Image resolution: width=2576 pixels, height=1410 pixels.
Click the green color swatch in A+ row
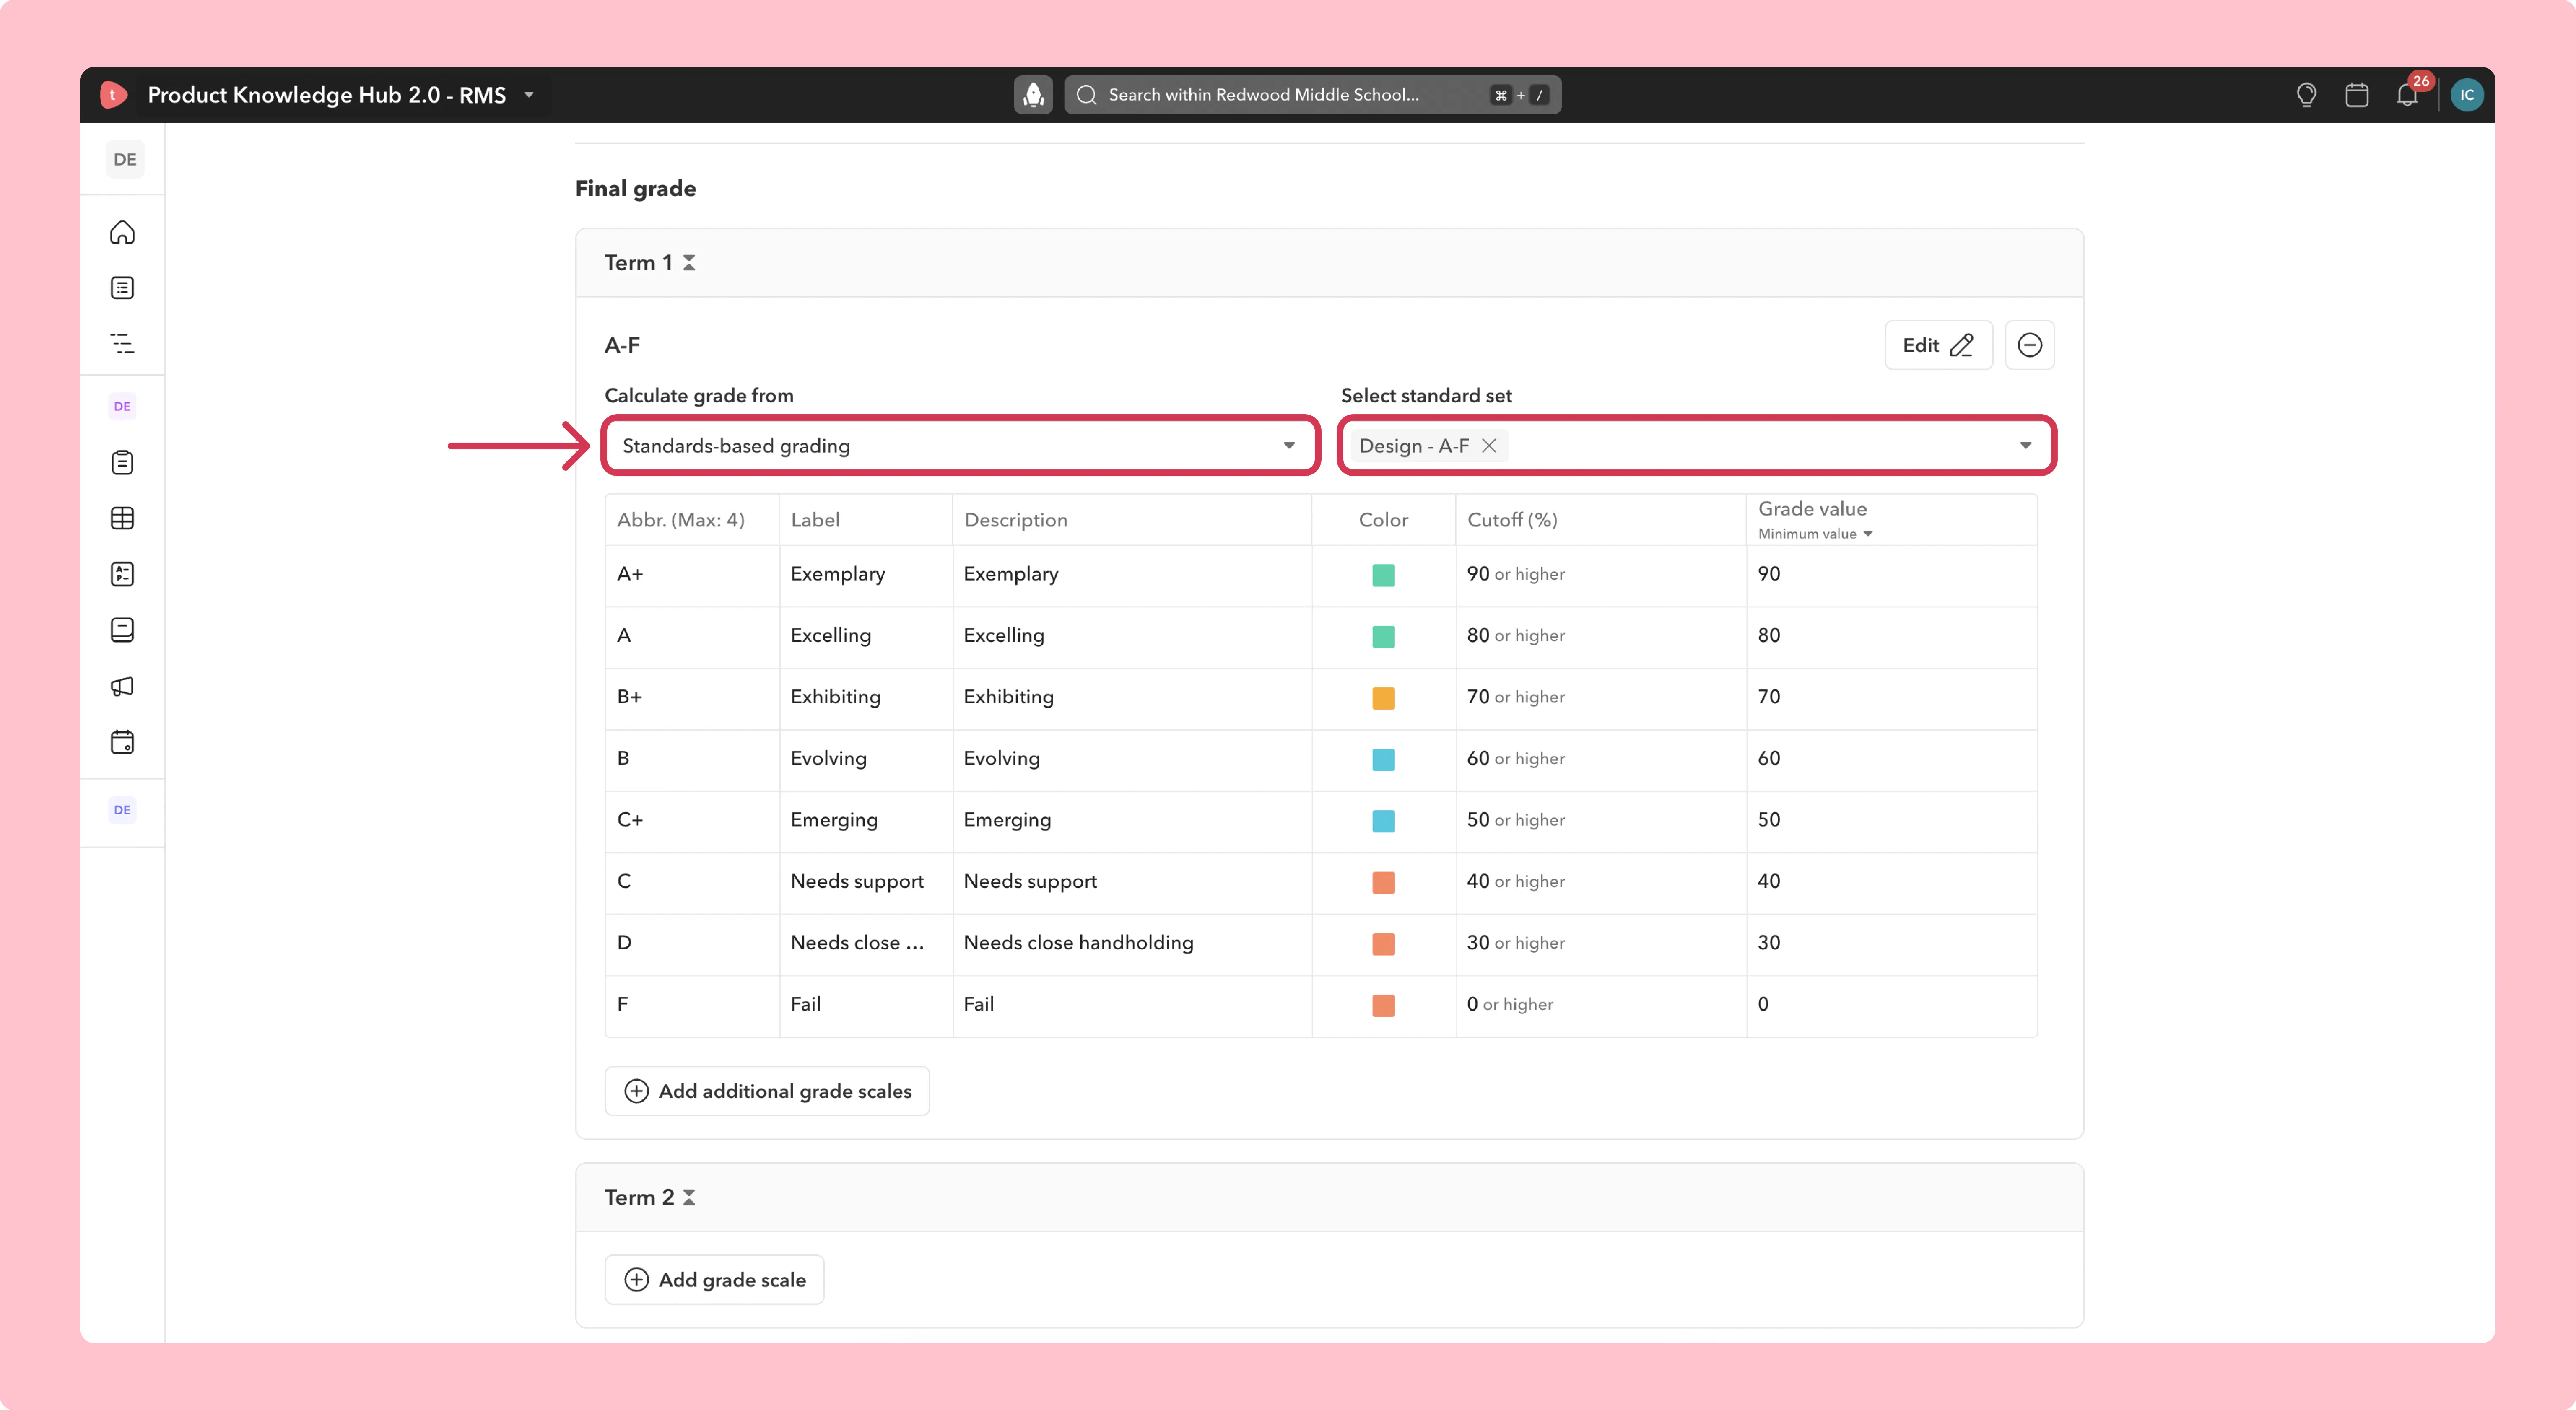coord(1383,575)
